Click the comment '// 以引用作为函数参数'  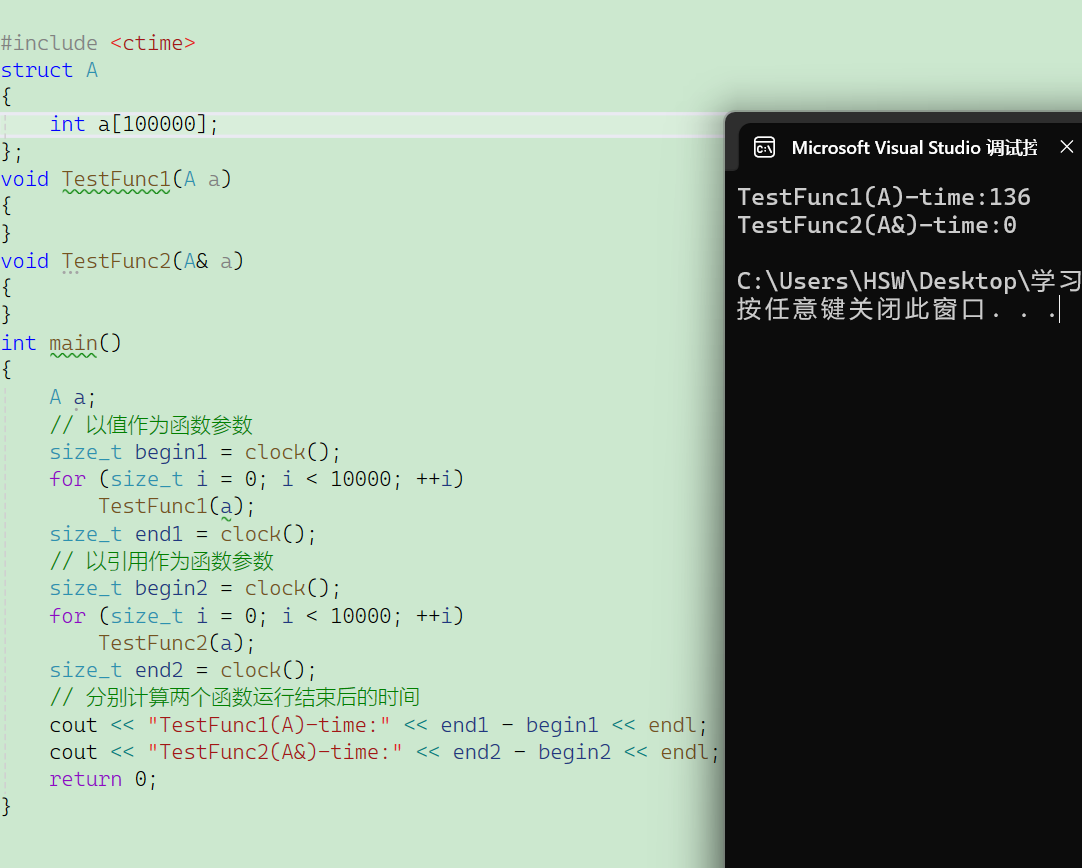(x=161, y=561)
